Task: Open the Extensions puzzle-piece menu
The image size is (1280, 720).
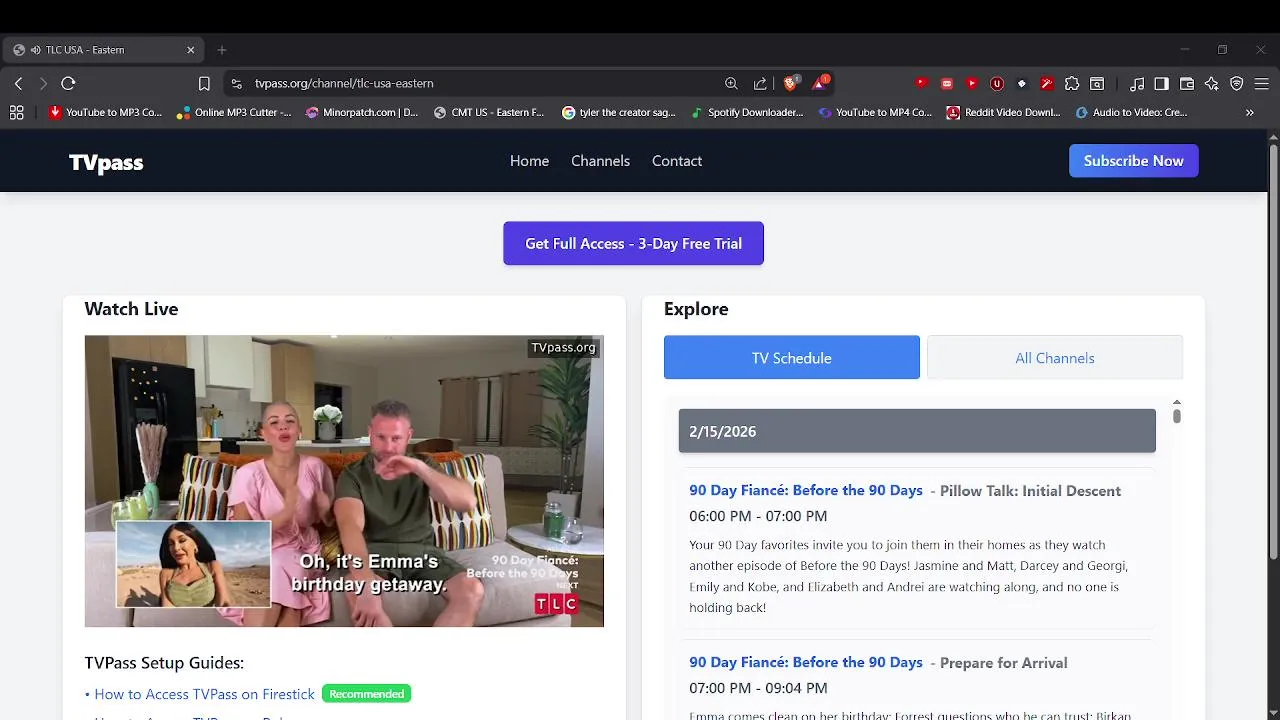Action: point(1072,84)
